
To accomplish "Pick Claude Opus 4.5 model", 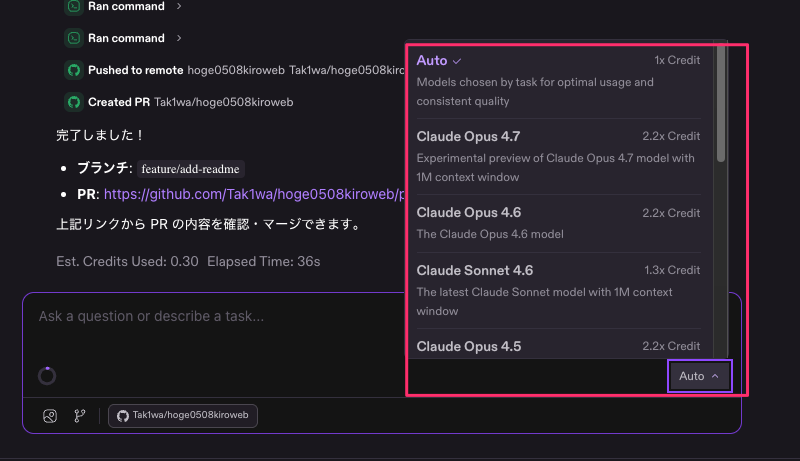I will pyautogui.click(x=558, y=344).
